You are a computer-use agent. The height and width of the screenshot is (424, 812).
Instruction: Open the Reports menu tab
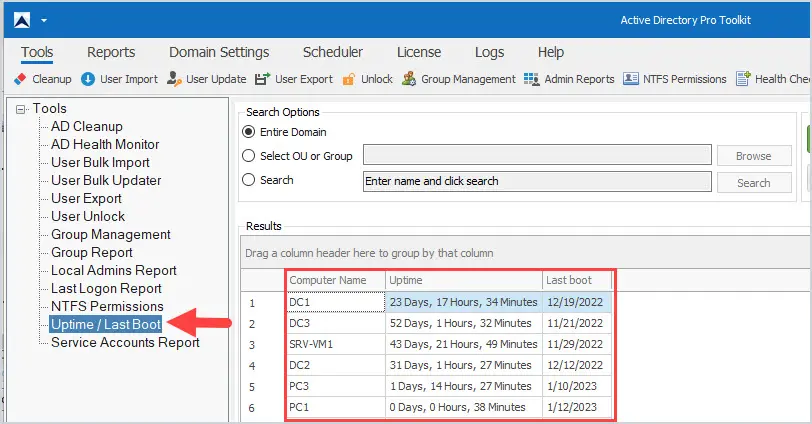point(111,52)
